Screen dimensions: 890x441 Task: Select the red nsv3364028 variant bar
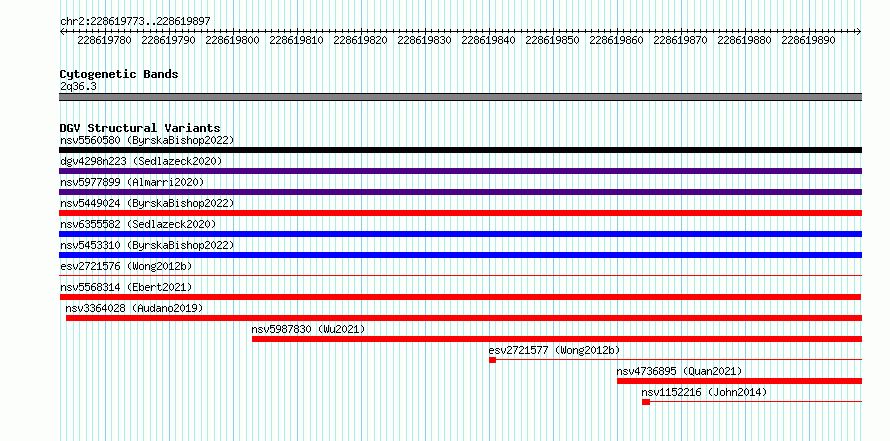[464, 318]
